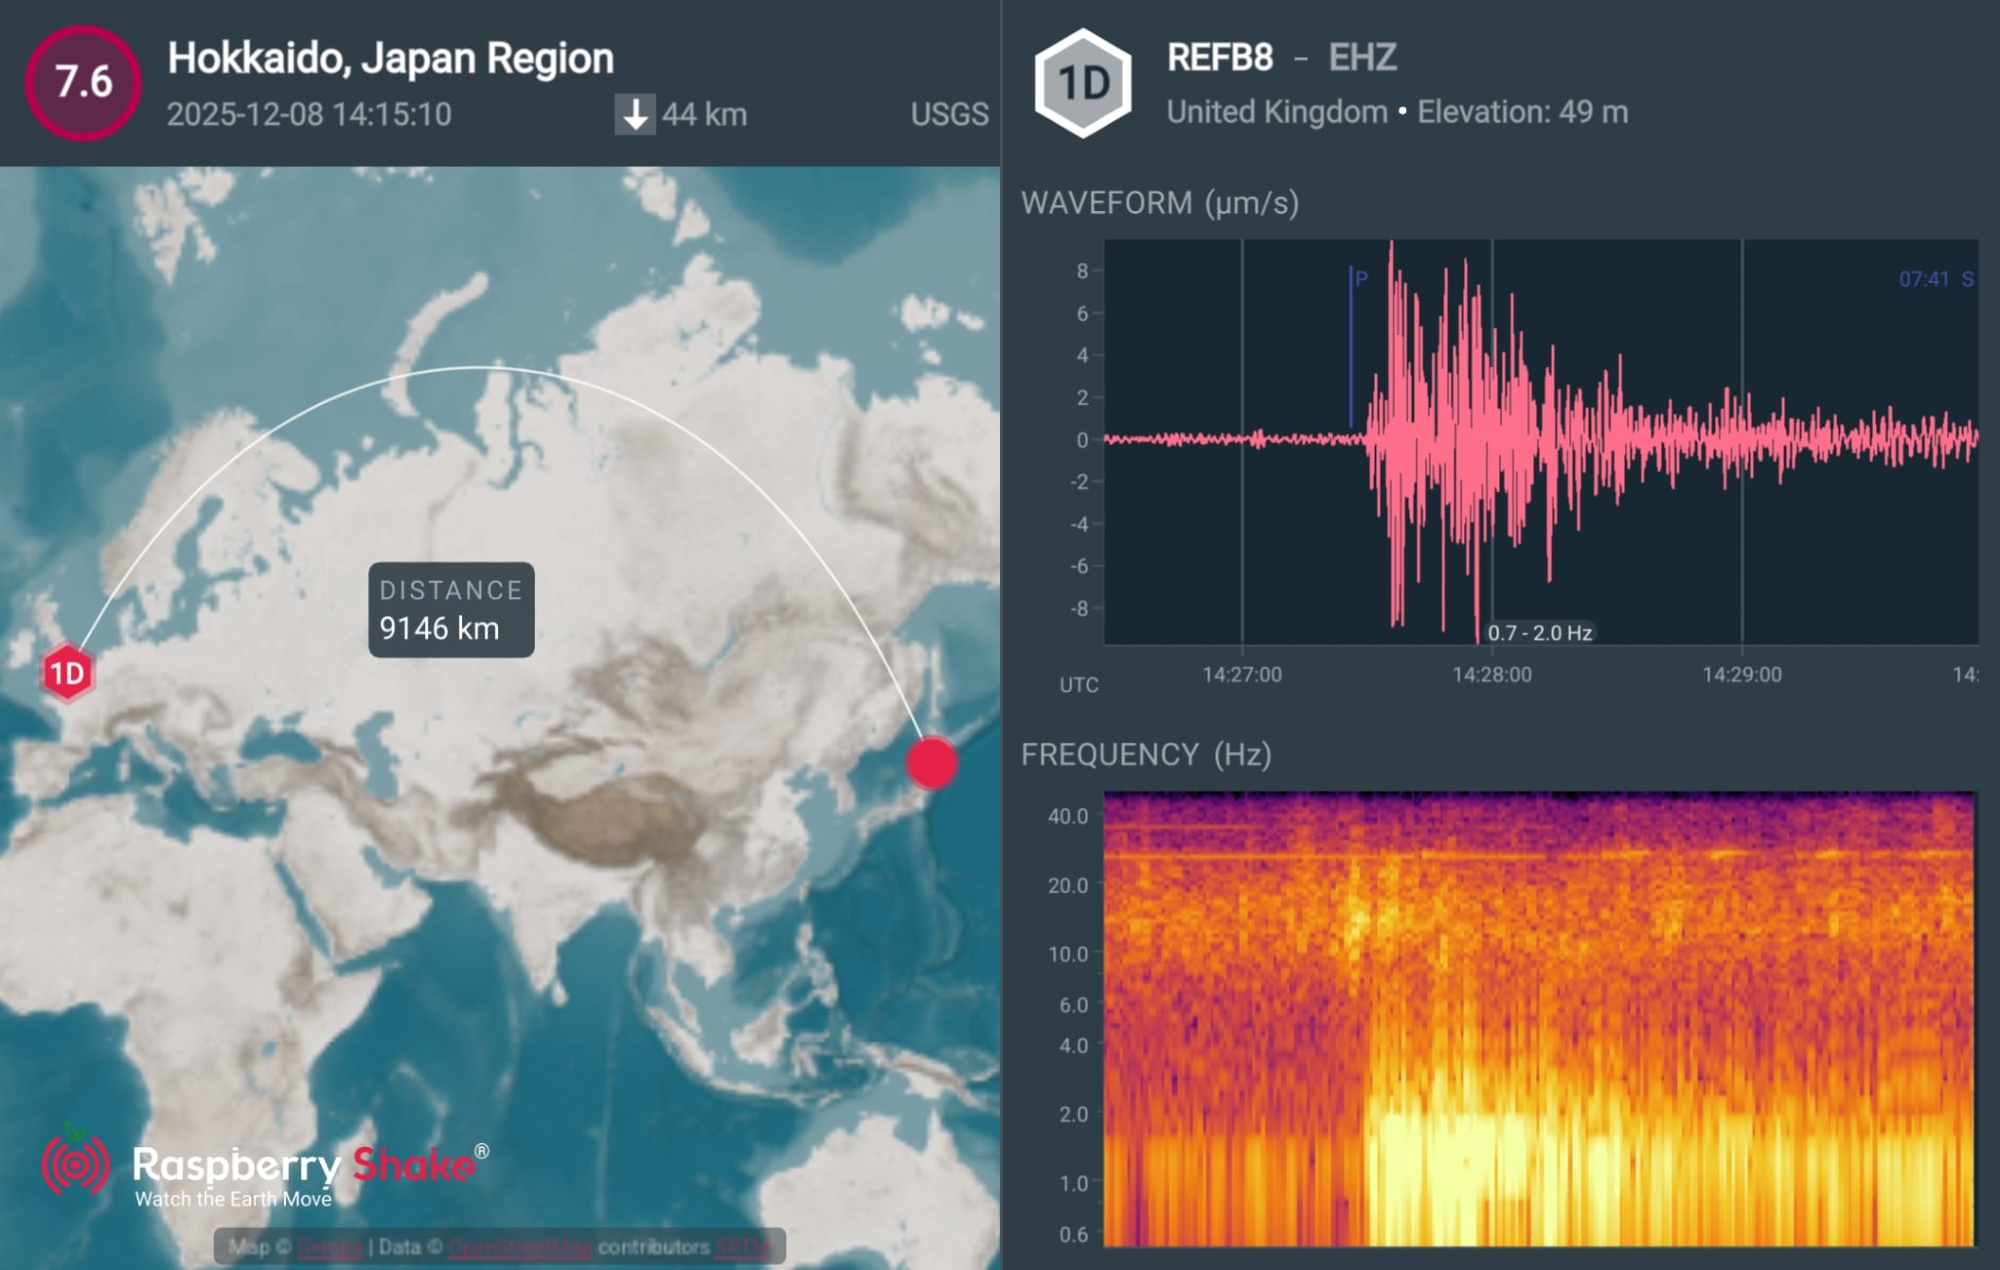Click the red earthquake epicenter dot

pos(932,763)
